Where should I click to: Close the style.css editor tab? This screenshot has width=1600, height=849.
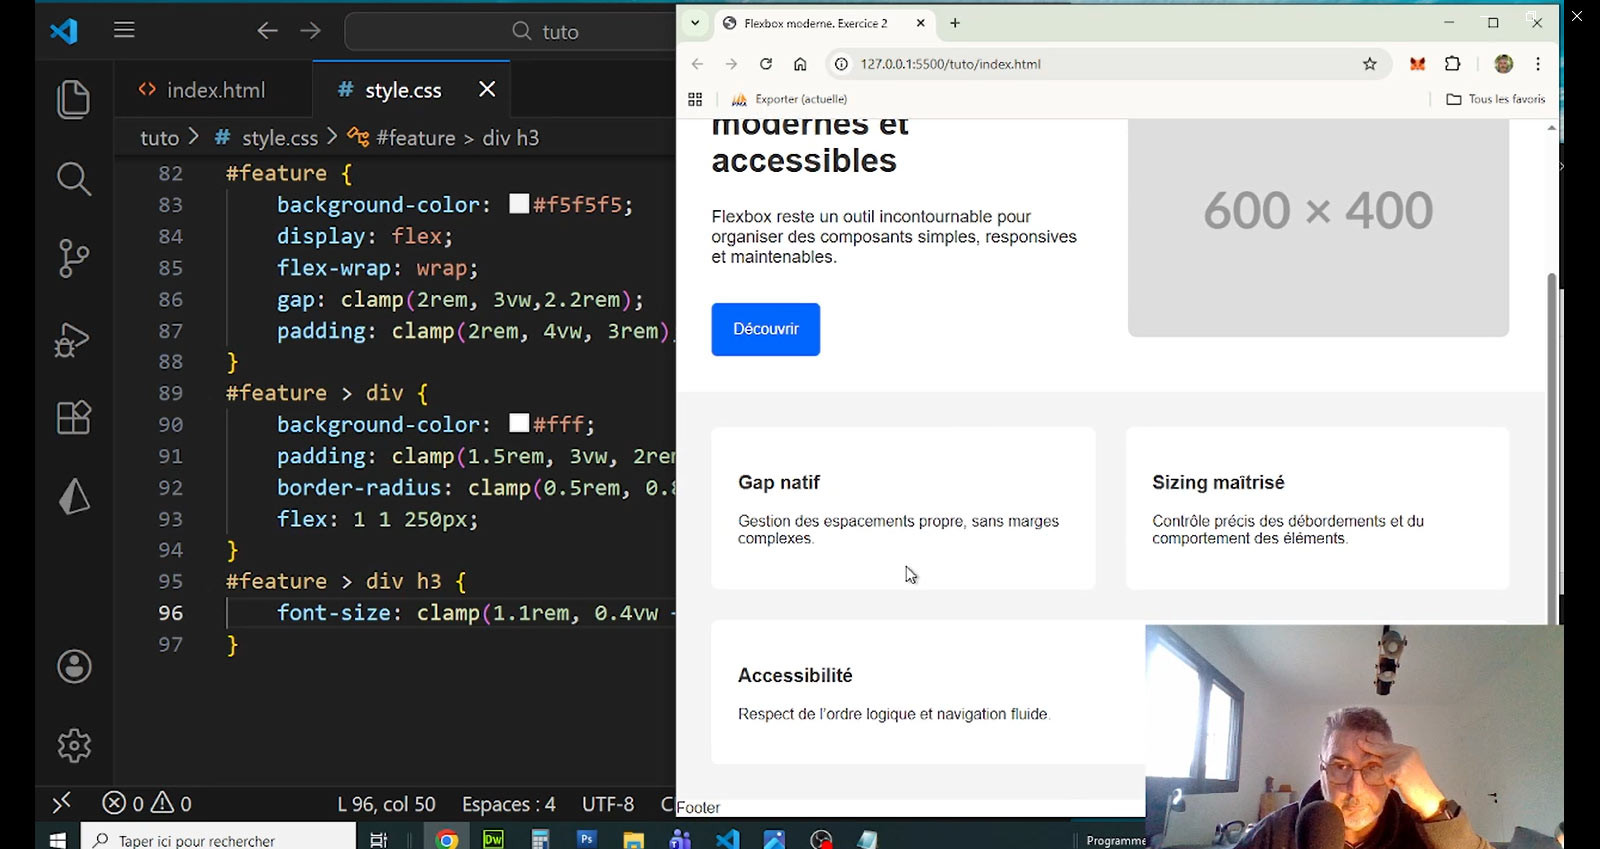click(x=487, y=90)
